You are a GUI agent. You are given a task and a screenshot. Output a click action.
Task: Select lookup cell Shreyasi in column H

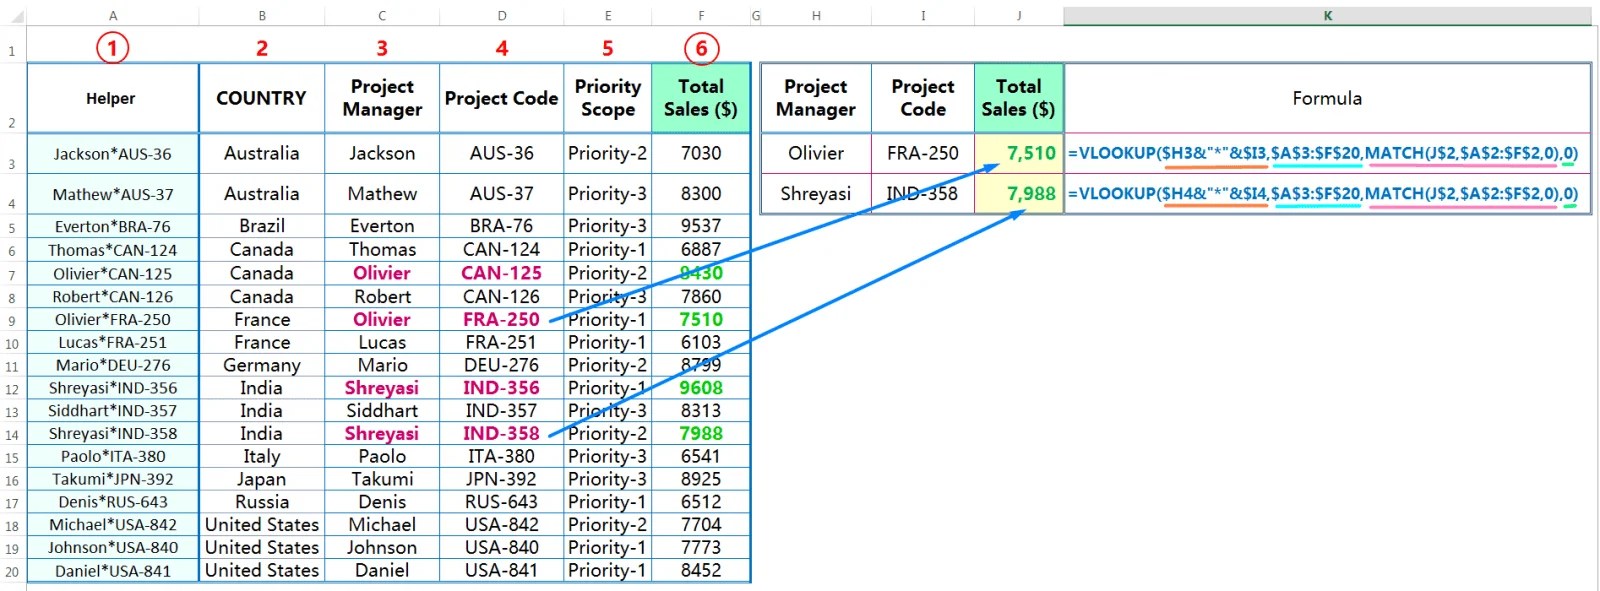point(816,194)
